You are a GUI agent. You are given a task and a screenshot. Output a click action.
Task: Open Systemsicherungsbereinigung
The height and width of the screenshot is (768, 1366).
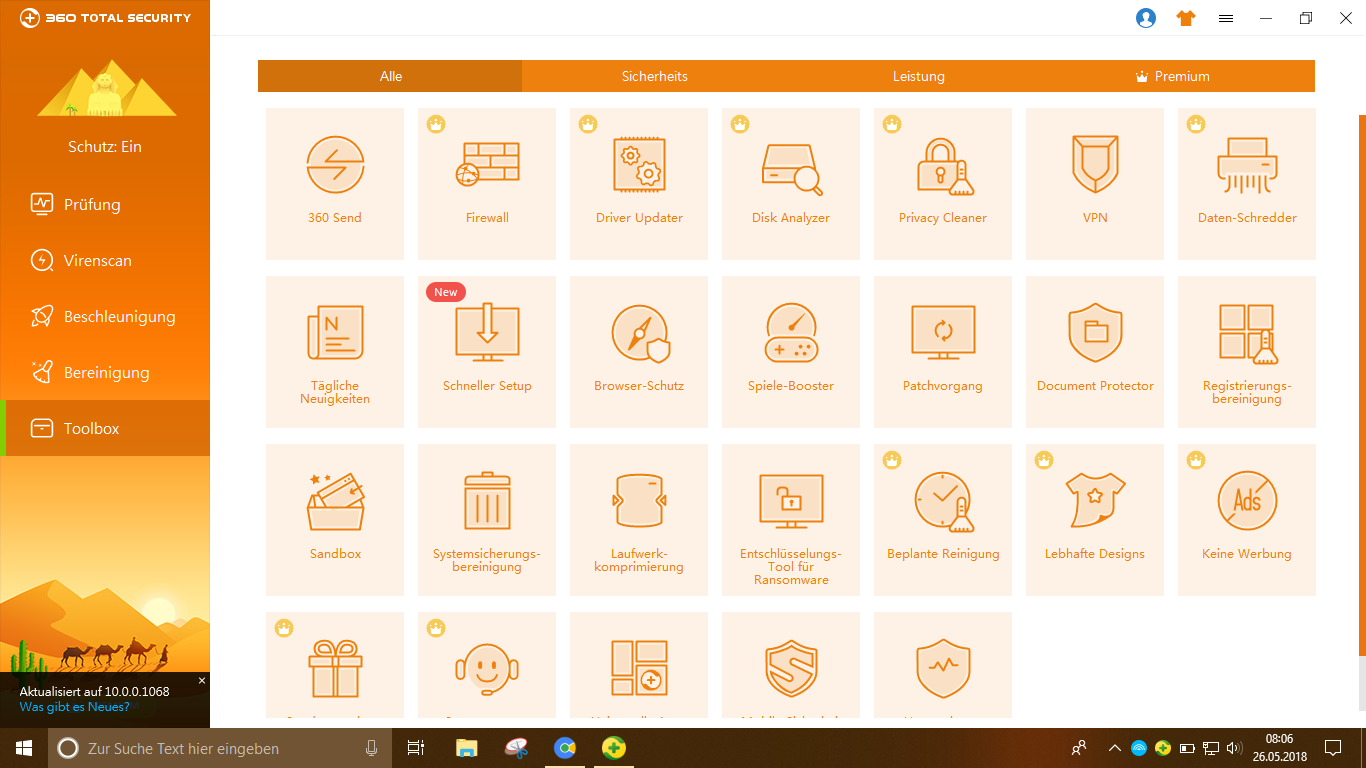487,520
